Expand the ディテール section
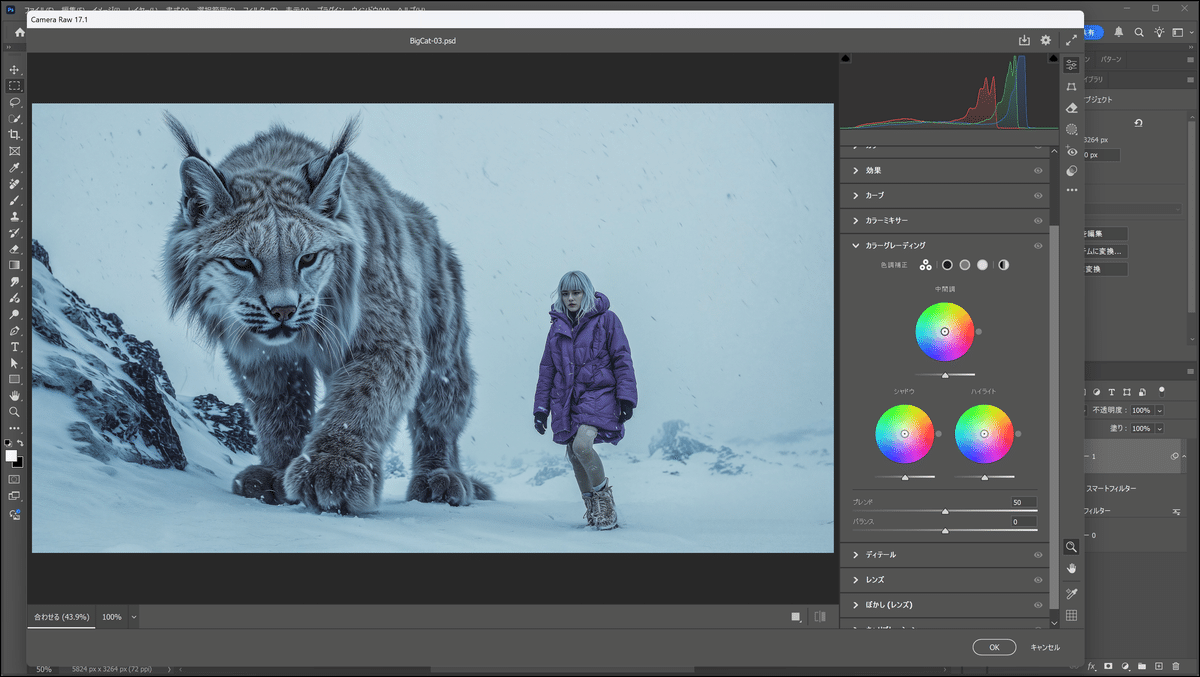 pos(855,555)
